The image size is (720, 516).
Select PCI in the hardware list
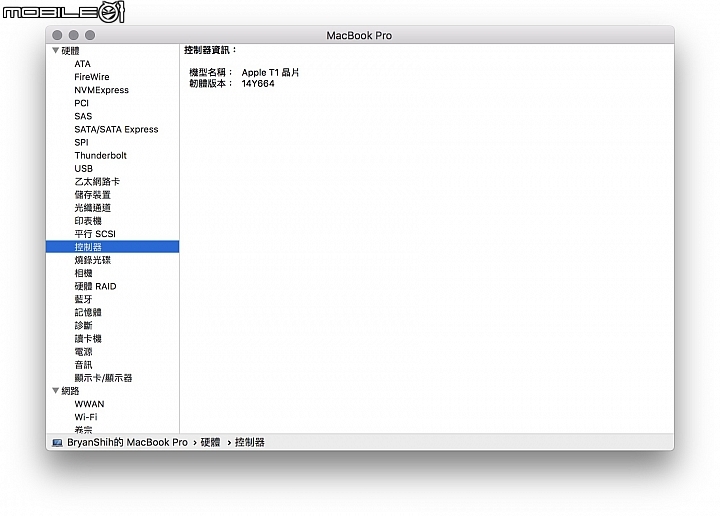[81, 103]
